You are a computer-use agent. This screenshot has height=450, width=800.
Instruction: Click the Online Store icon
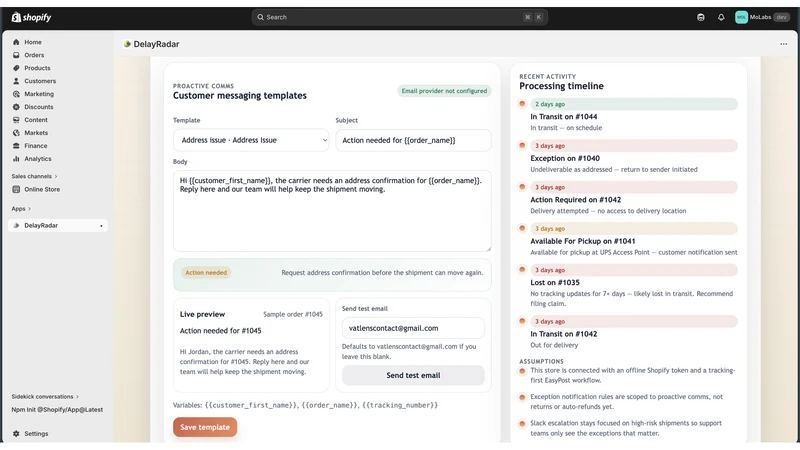pyautogui.click(x=16, y=189)
